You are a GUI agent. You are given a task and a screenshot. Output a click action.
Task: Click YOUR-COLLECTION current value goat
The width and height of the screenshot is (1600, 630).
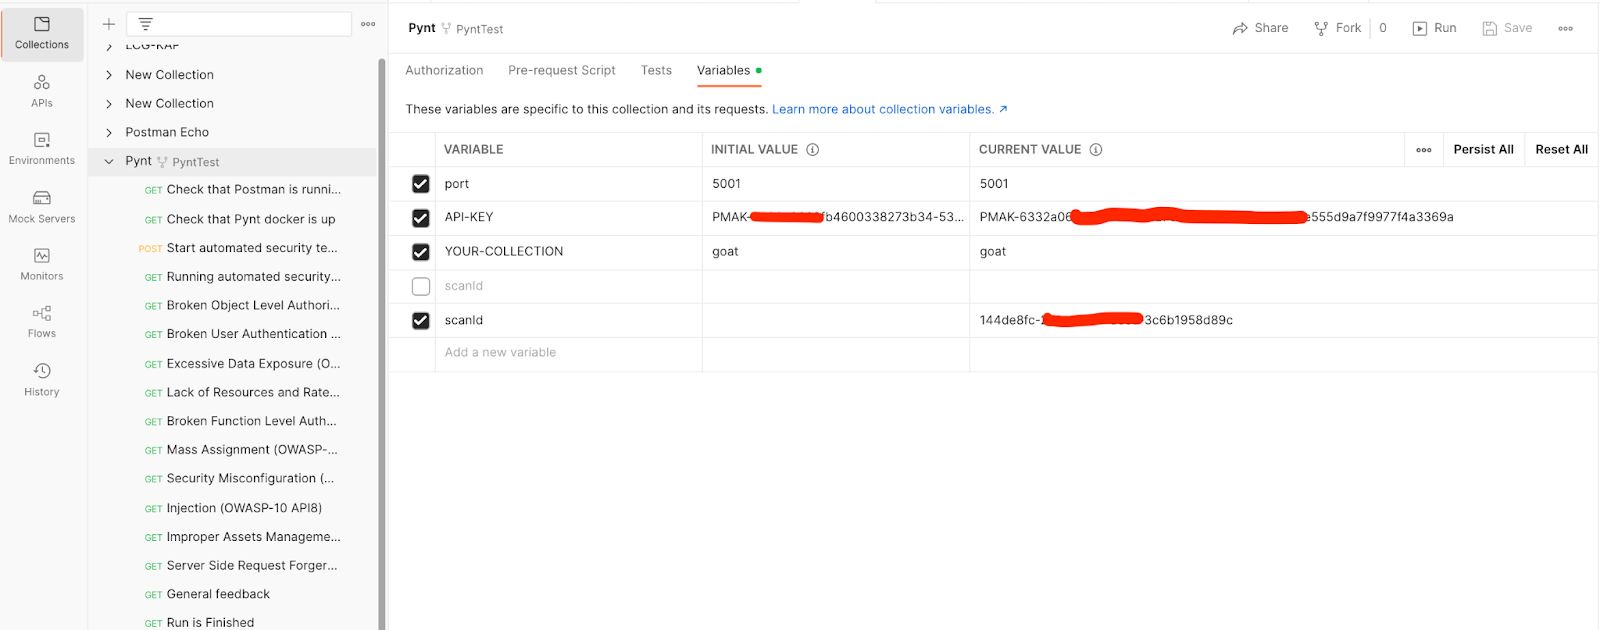(992, 252)
